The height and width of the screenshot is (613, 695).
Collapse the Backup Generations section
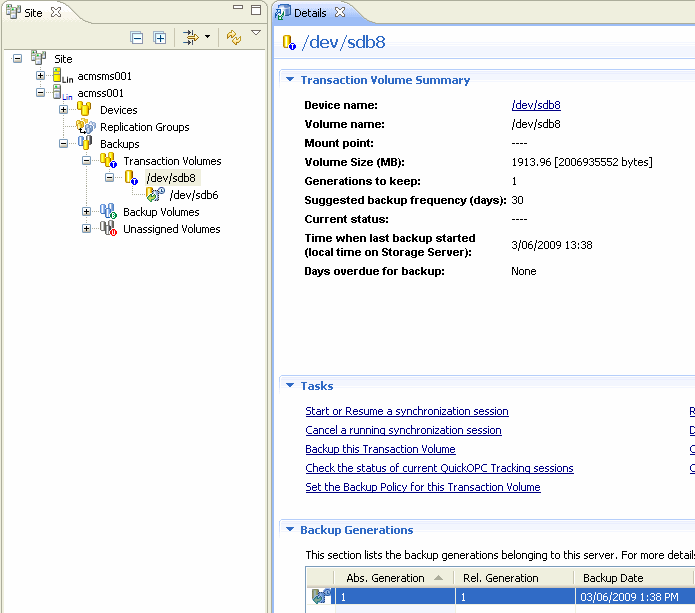click(x=290, y=529)
